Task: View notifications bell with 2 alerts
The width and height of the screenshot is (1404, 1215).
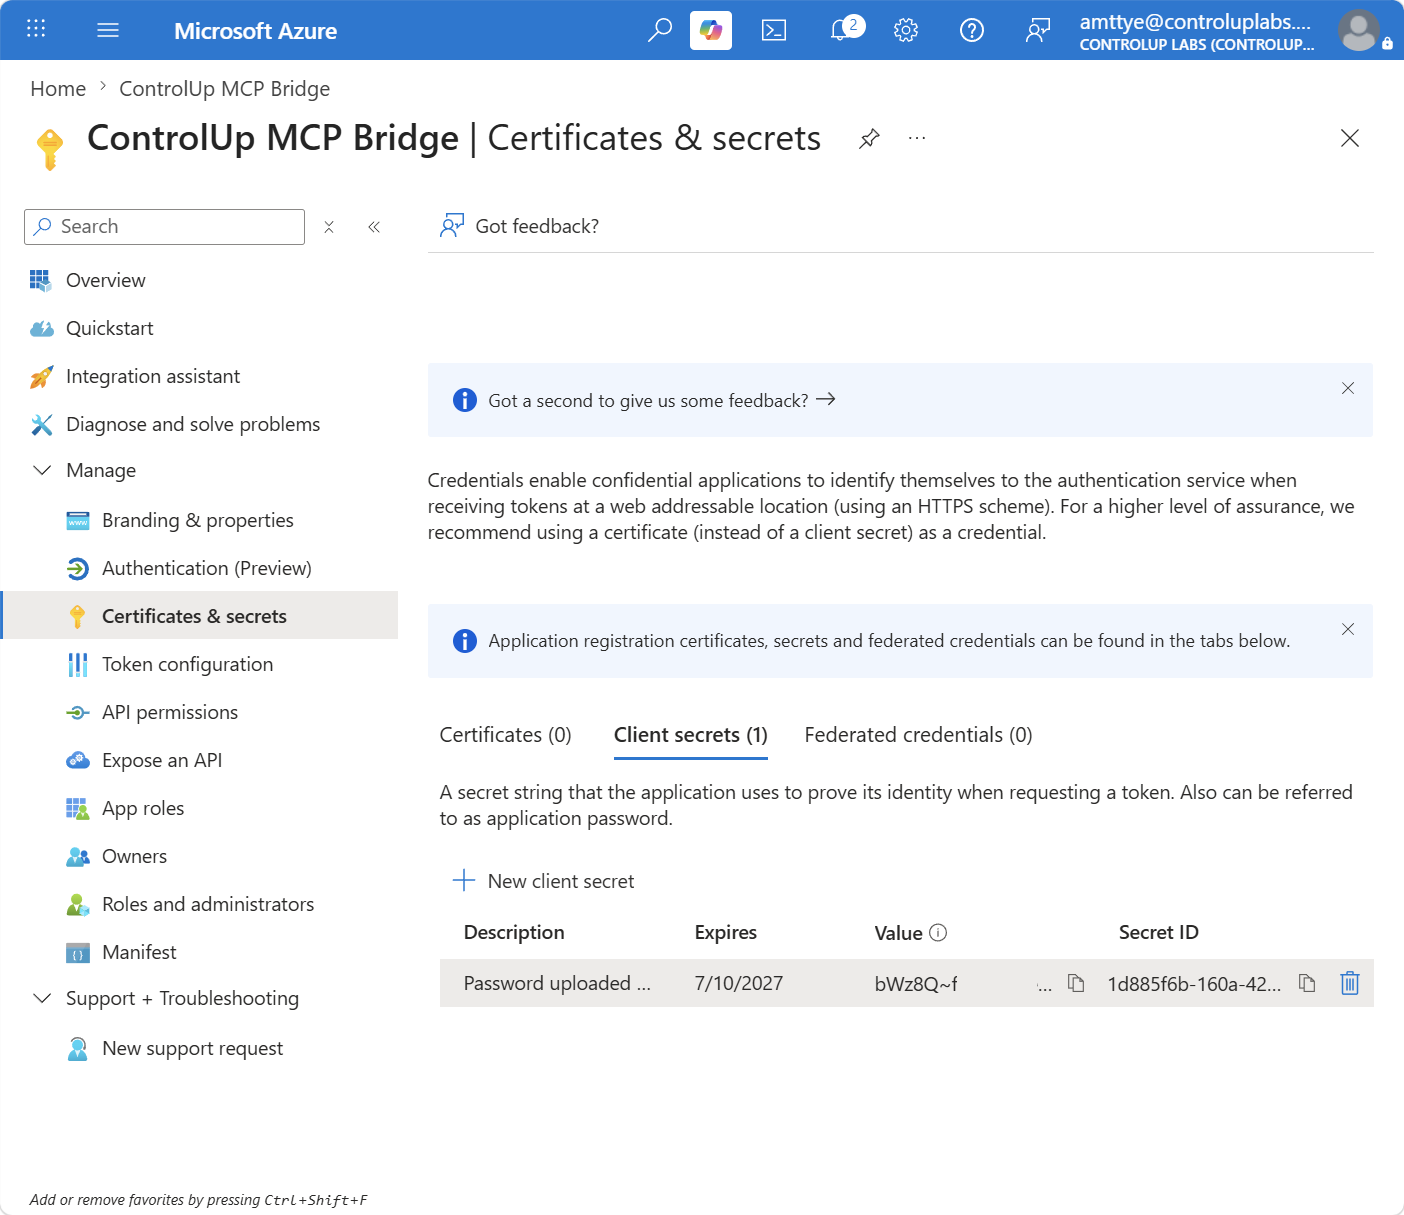Action: [x=845, y=29]
